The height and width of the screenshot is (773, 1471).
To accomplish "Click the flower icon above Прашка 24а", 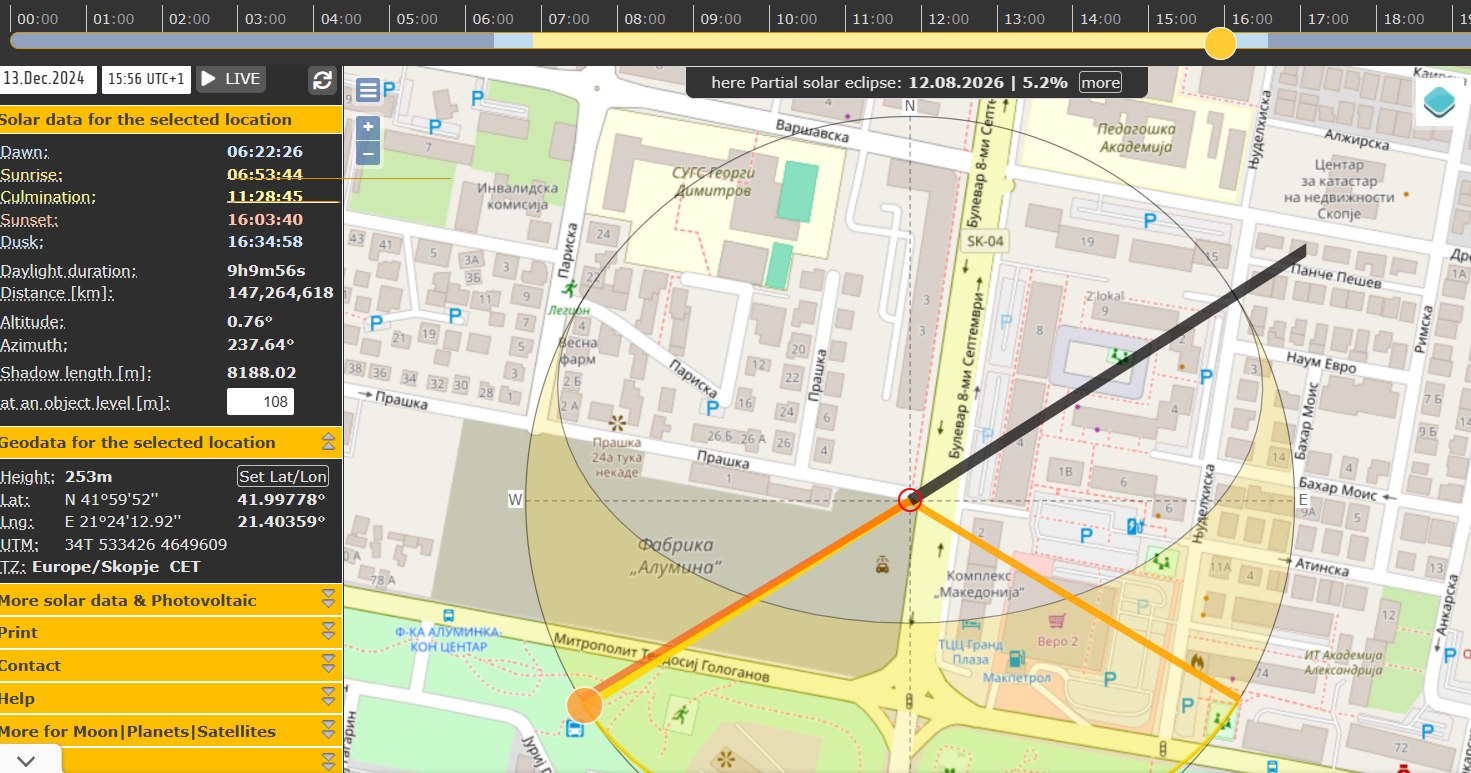I will coord(616,421).
